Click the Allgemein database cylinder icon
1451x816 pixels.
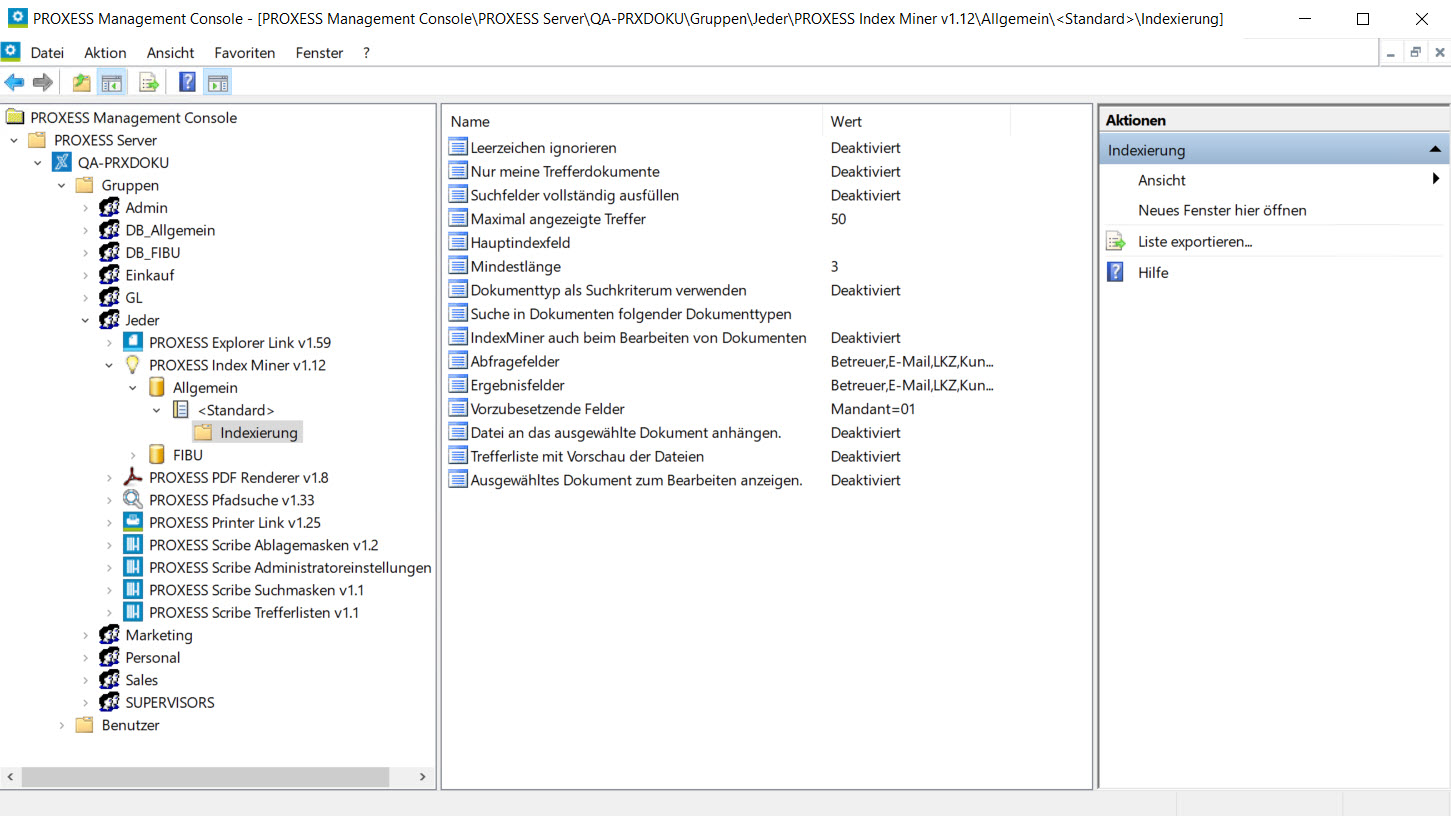pyautogui.click(x=156, y=387)
